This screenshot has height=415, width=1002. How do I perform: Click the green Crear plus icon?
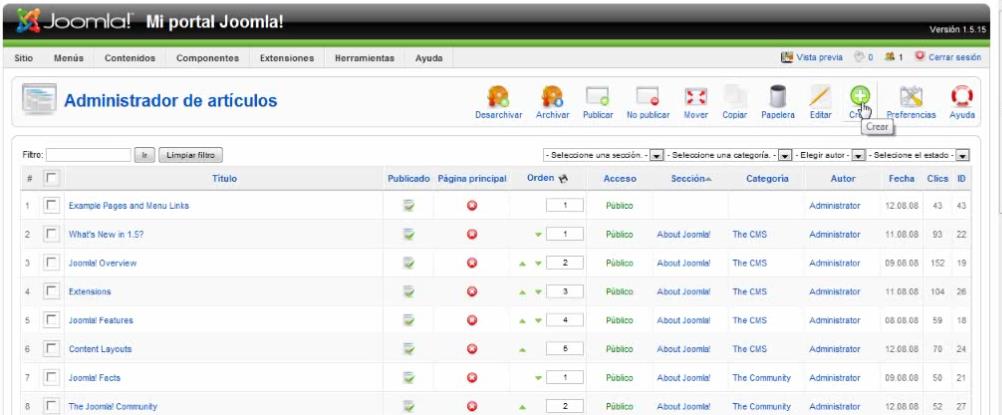[x=859, y=97]
